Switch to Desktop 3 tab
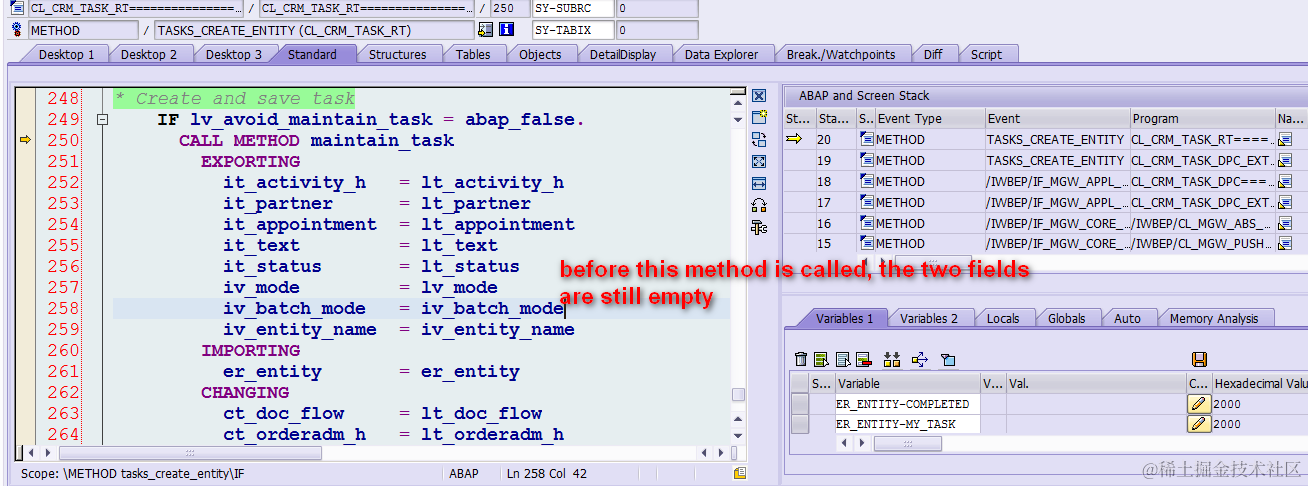 (x=233, y=54)
